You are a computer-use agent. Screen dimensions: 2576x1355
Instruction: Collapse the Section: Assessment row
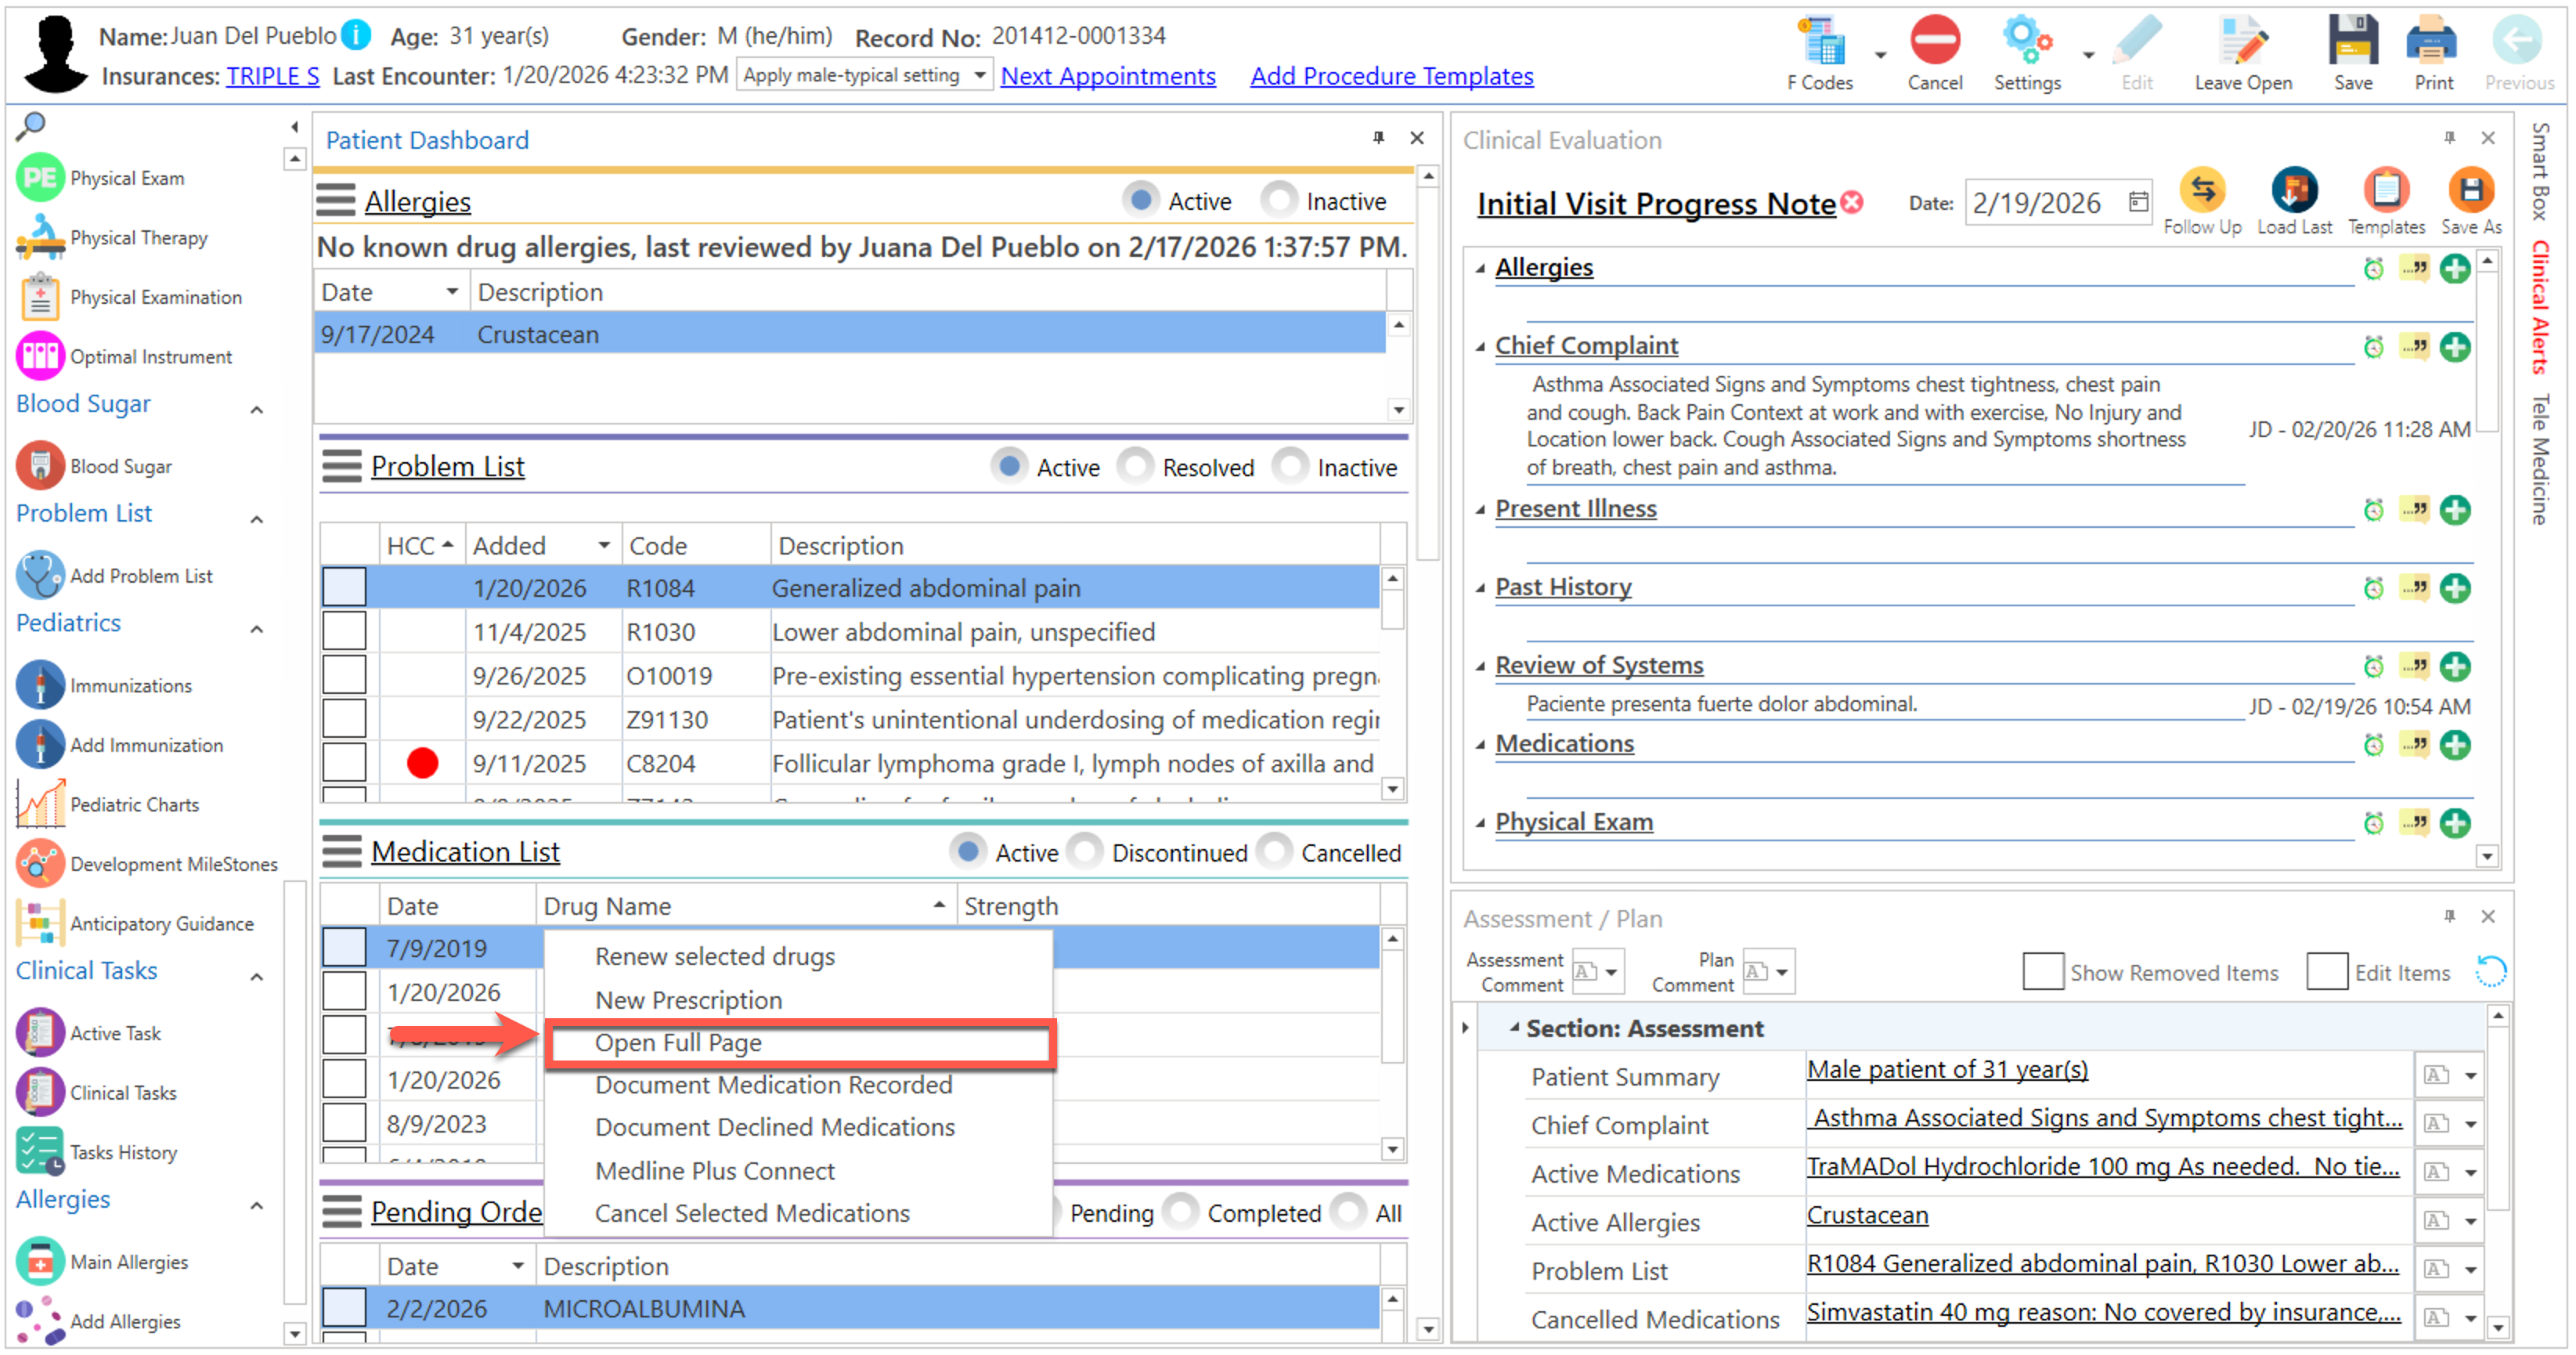coord(1514,1028)
